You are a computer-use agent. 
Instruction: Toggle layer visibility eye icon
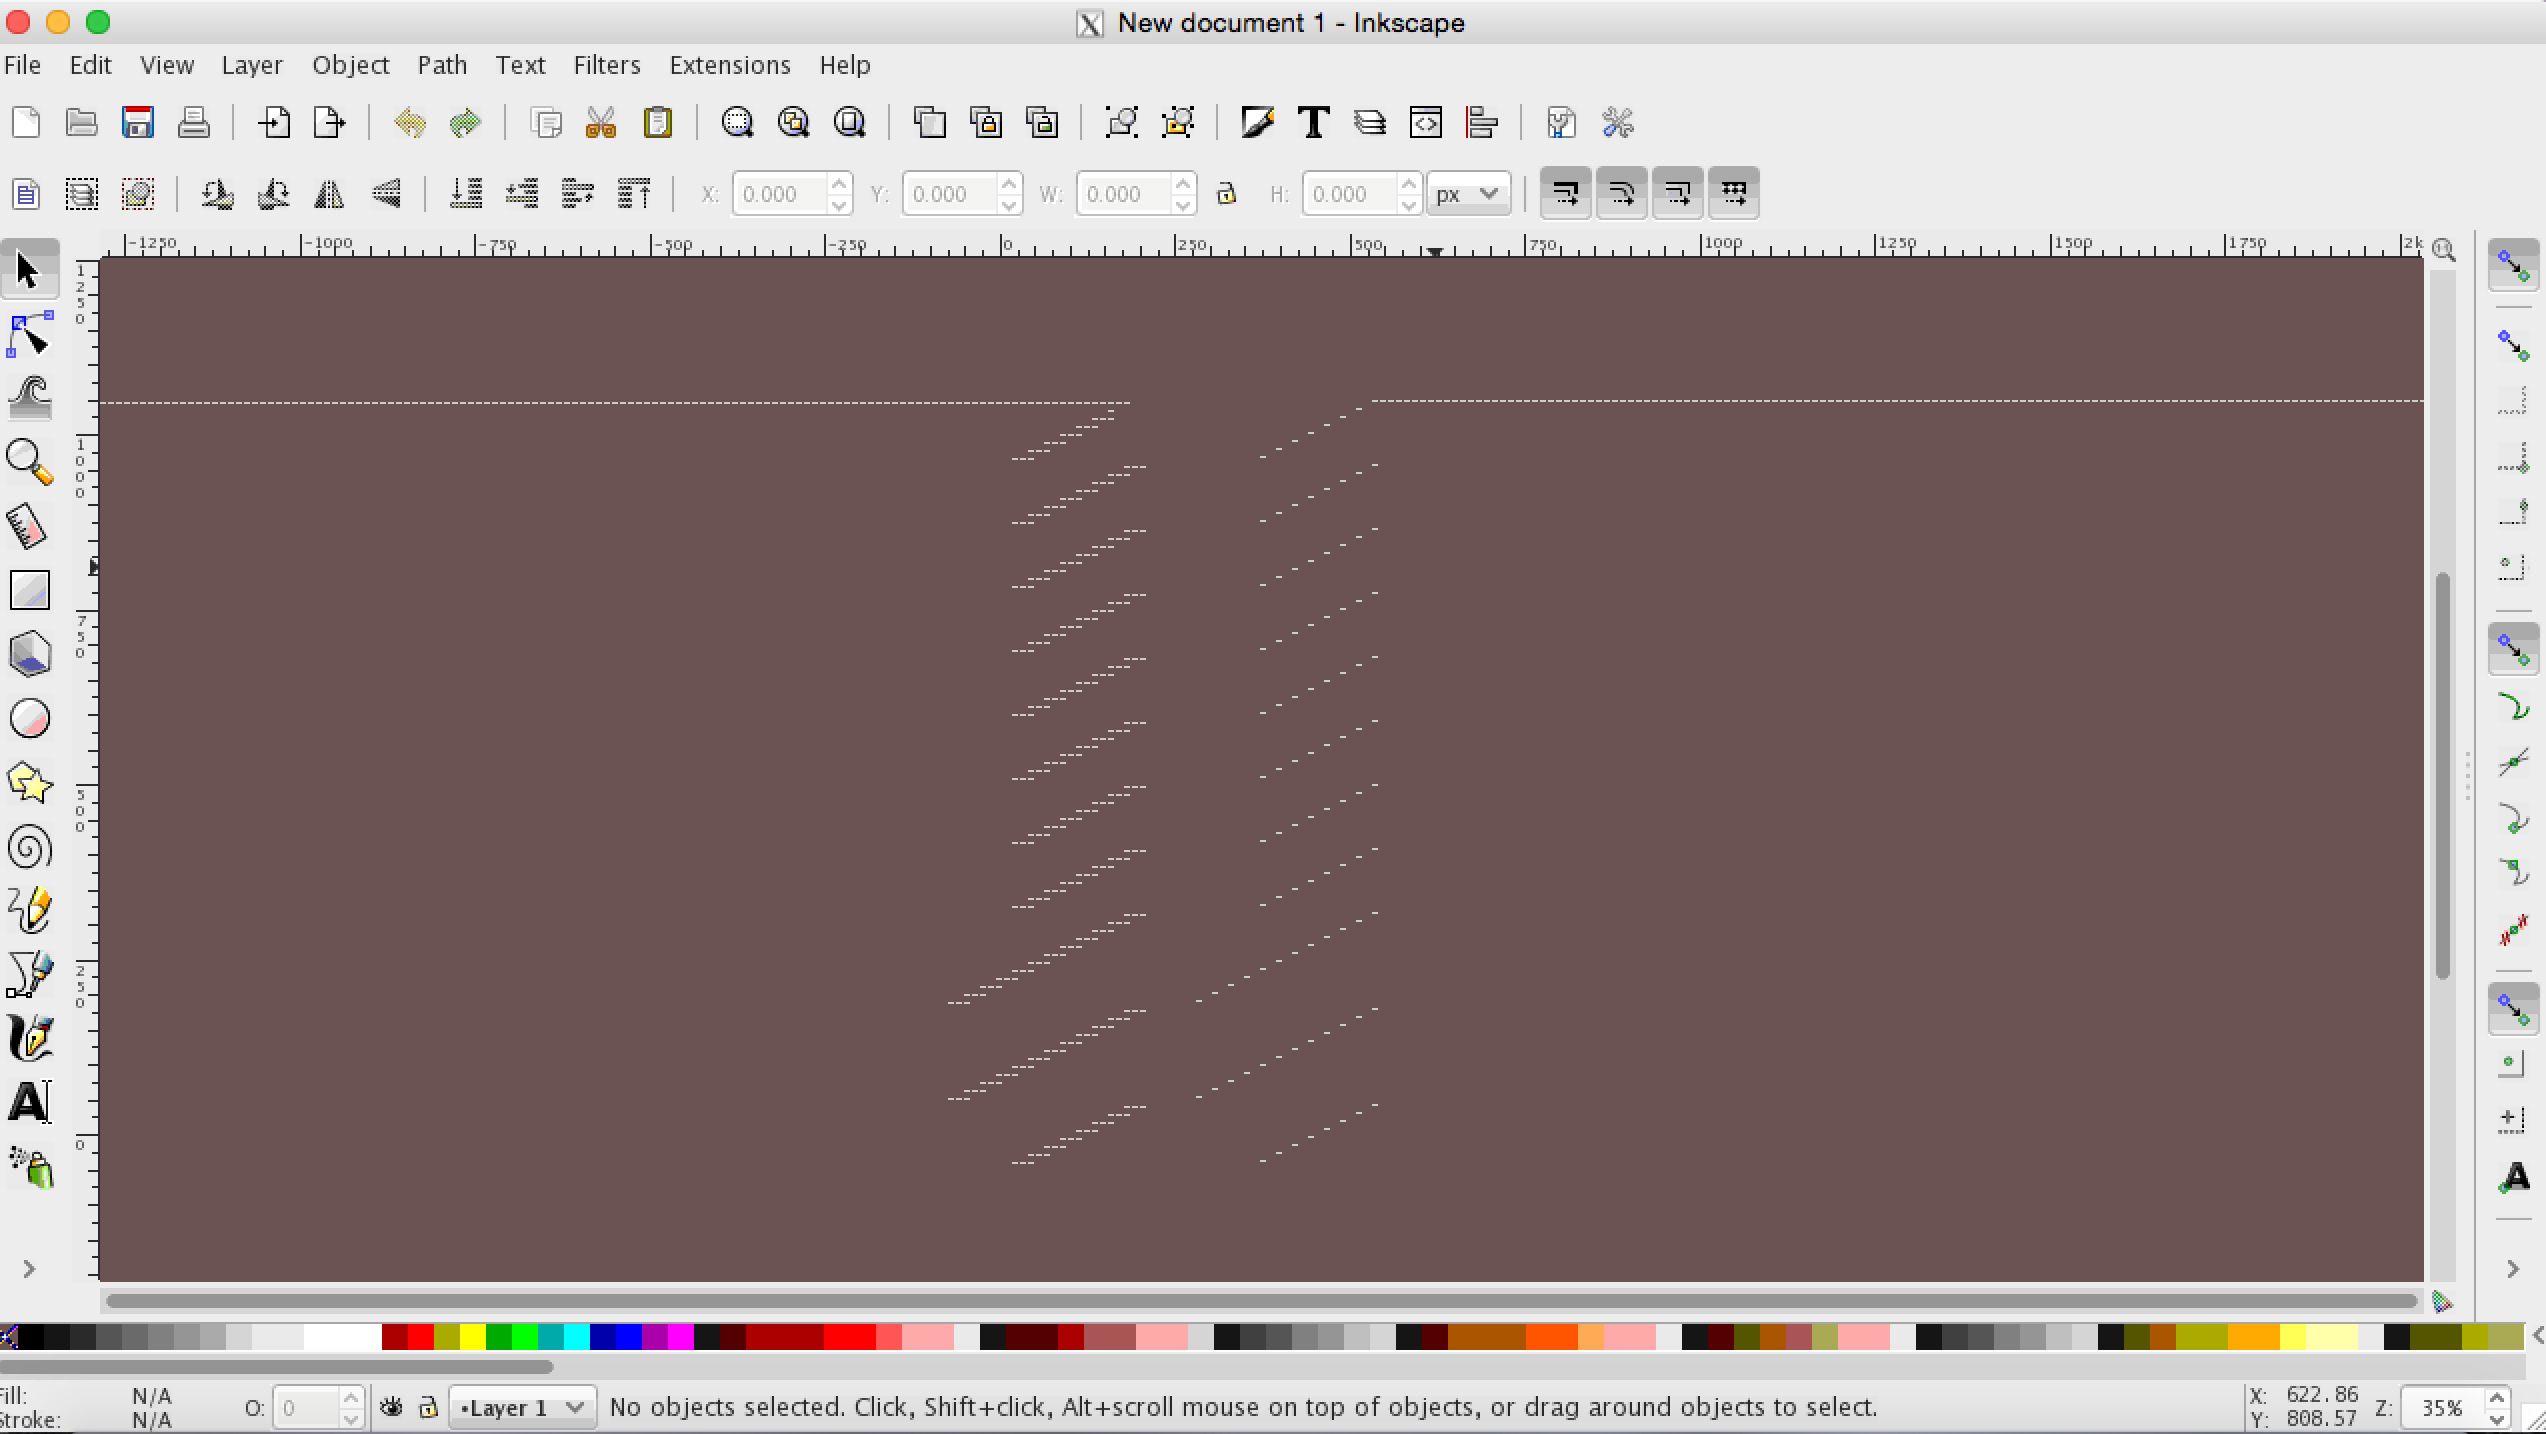(392, 1408)
